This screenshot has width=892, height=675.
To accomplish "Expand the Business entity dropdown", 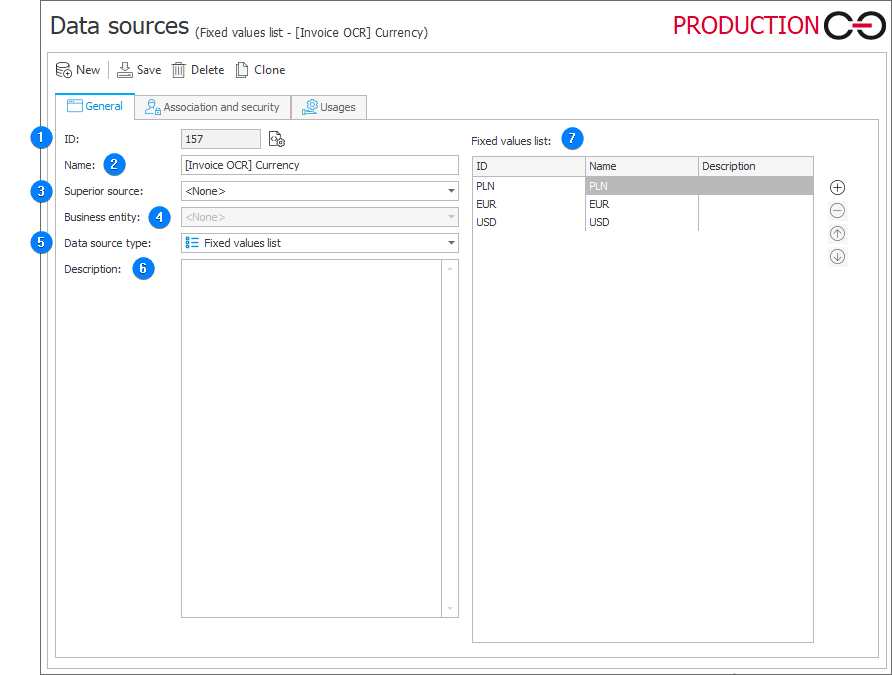I will coord(451,217).
